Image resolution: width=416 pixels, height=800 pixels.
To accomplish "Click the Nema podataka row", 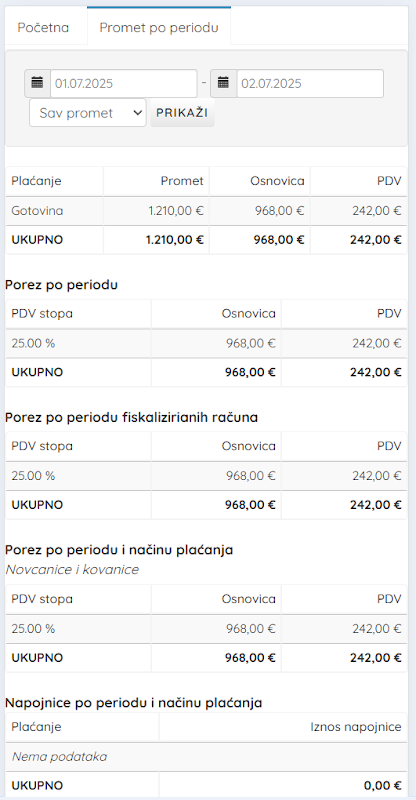I will point(206,757).
